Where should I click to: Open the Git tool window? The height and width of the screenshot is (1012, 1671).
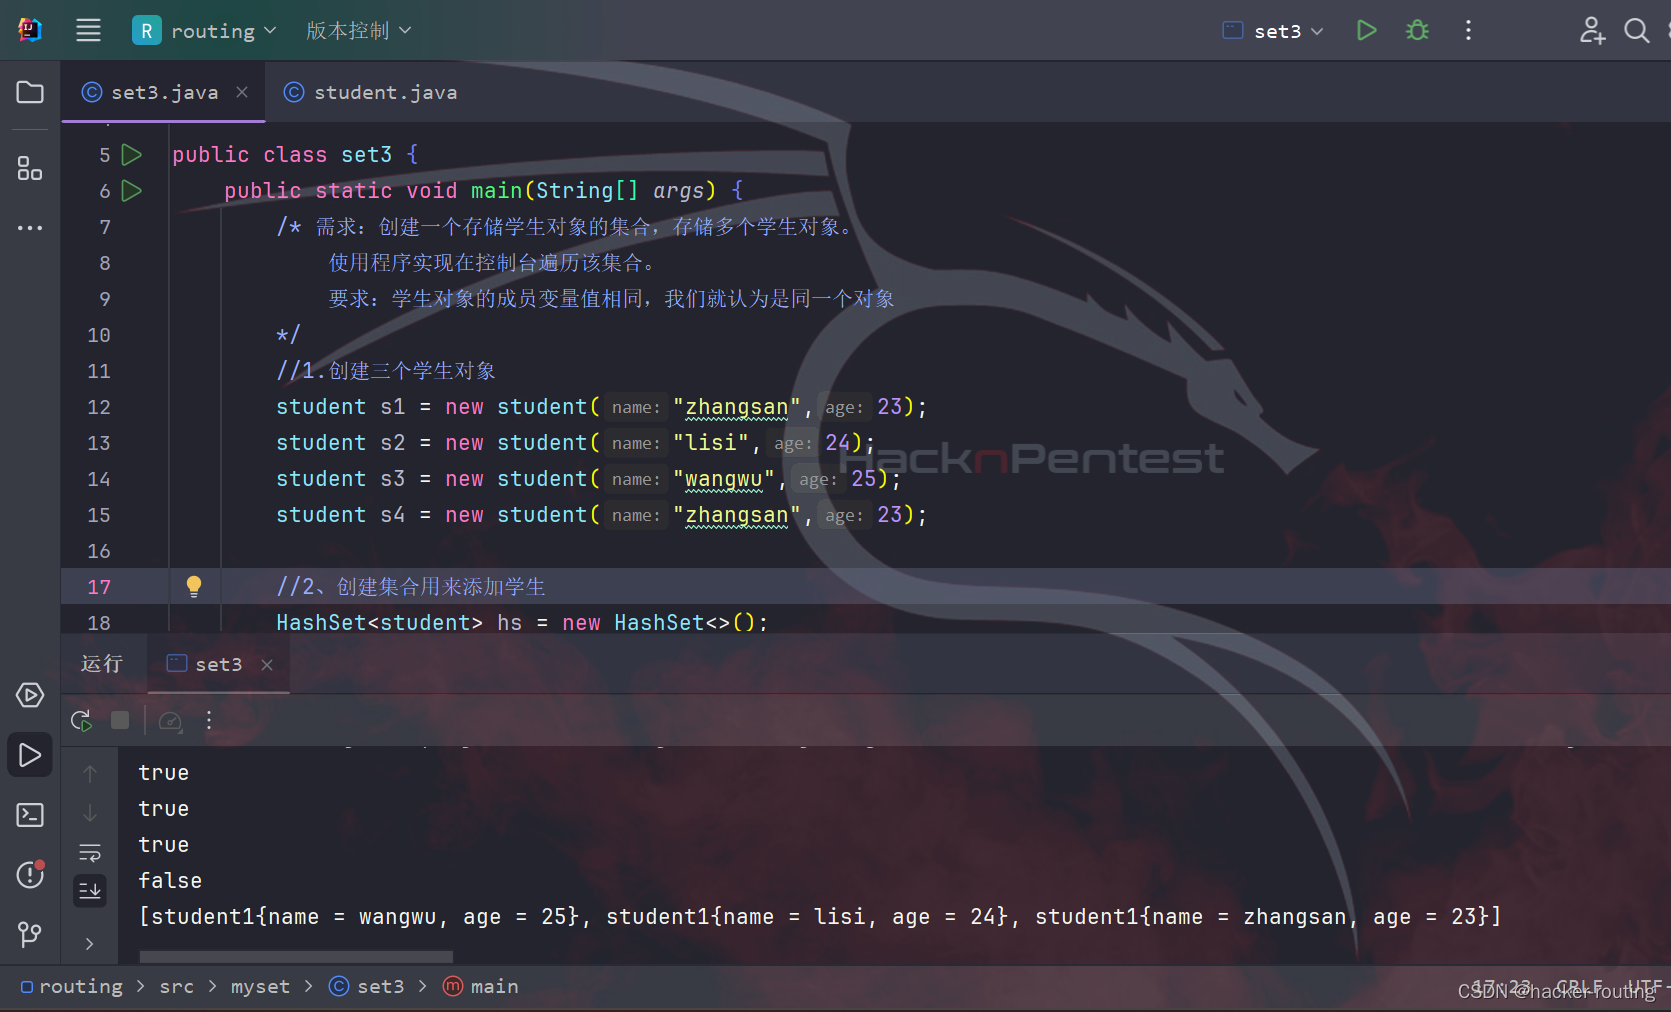29,935
